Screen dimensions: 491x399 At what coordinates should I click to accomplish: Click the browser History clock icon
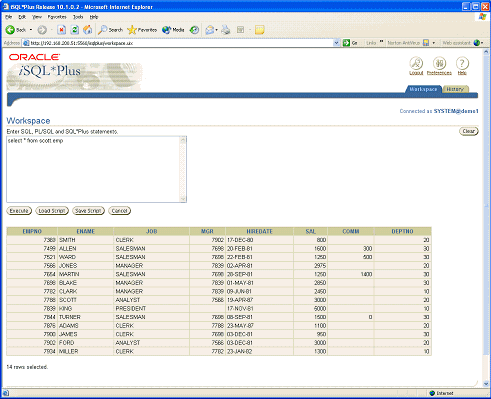(x=194, y=30)
